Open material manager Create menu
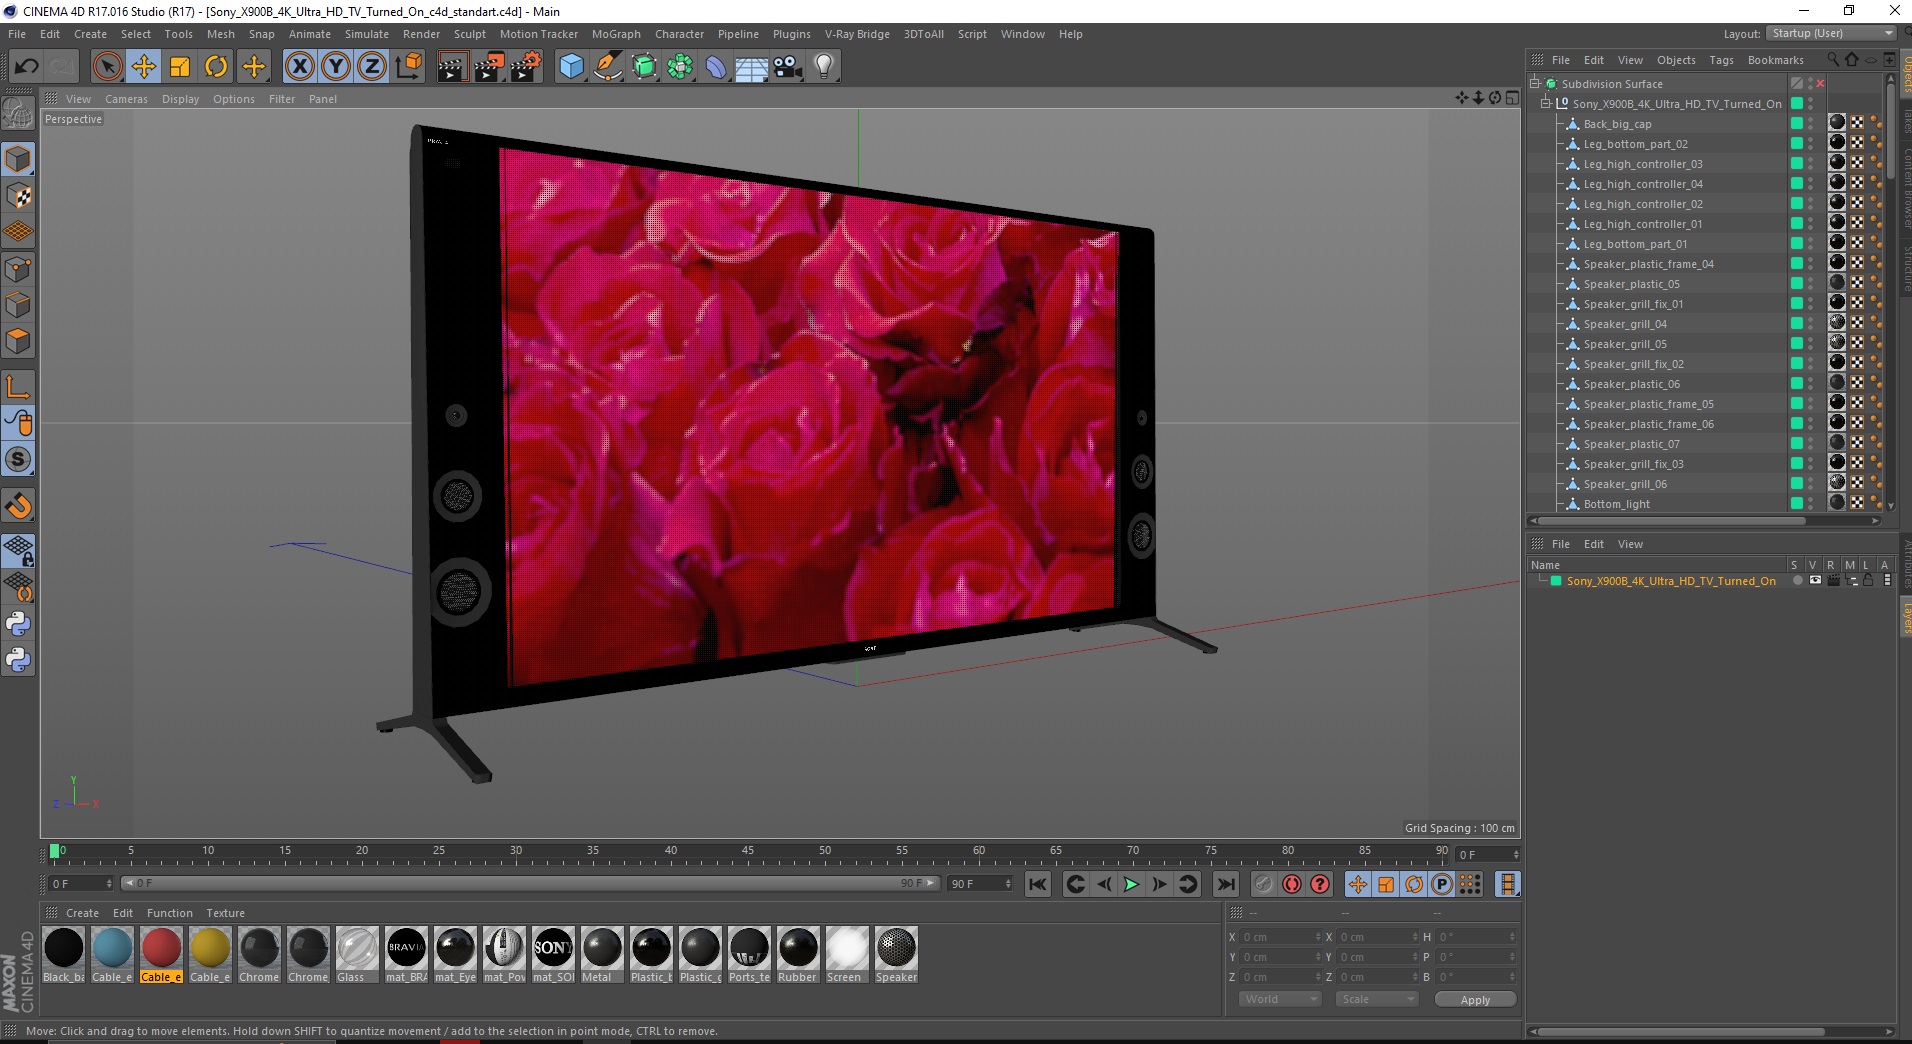 click(x=82, y=913)
